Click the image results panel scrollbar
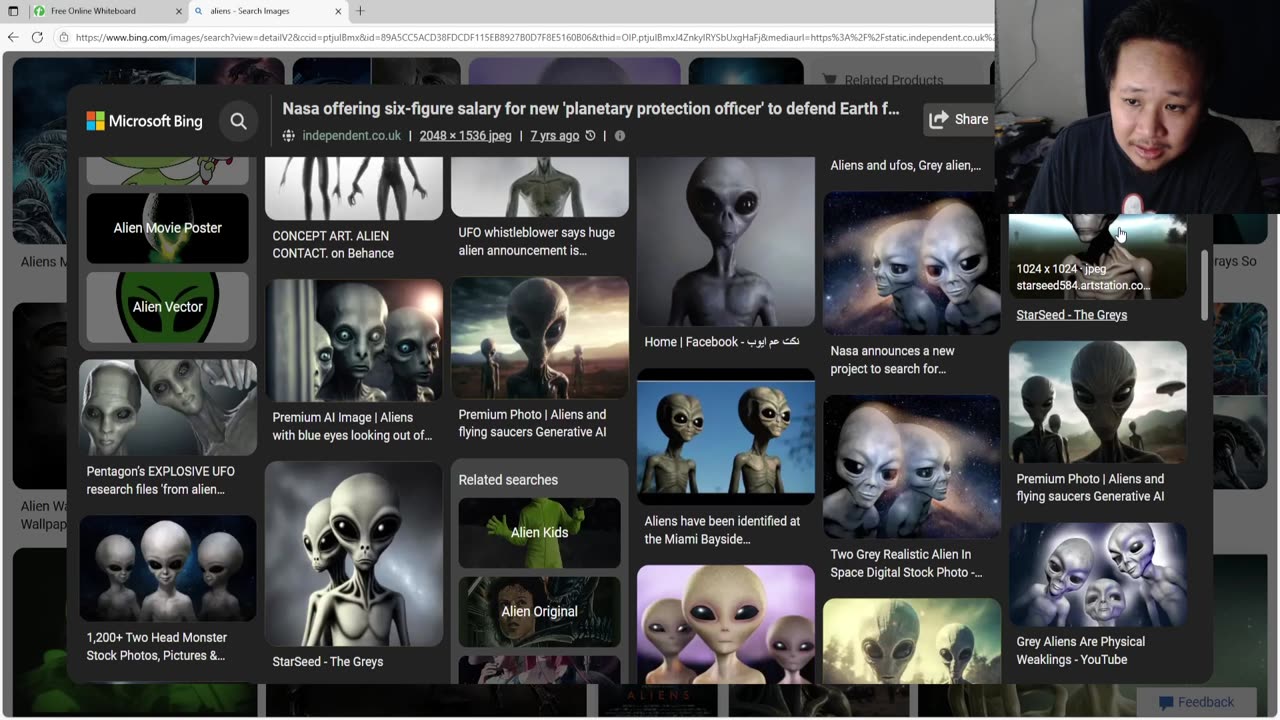The width and height of the screenshot is (1280, 720). (x=1204, y=285)
